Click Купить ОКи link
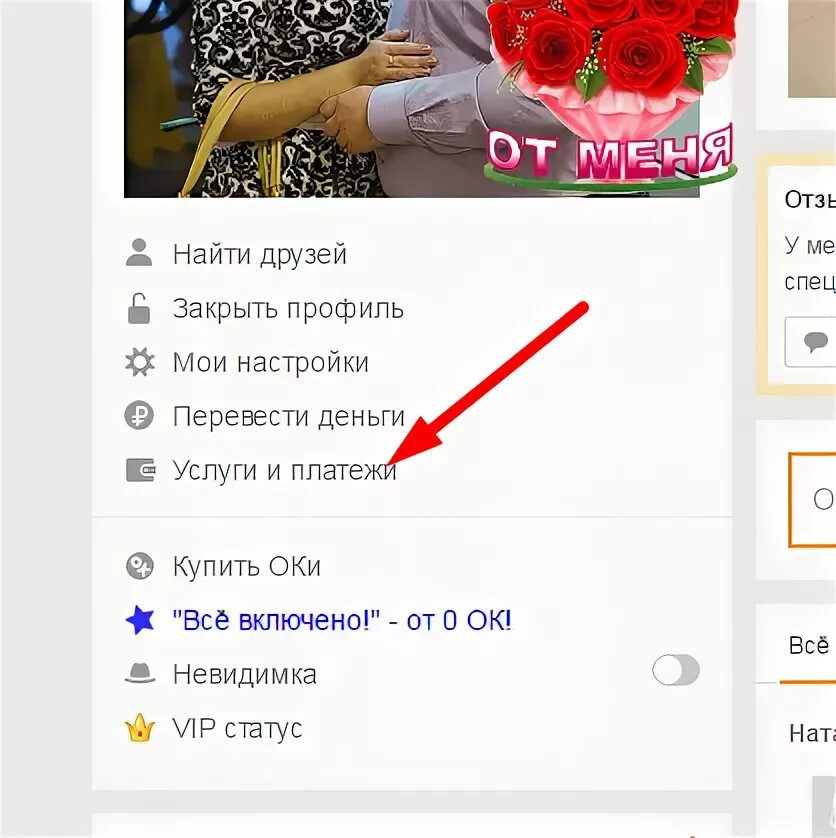This screenshot has width=836, height=838. tap(246, 567)
